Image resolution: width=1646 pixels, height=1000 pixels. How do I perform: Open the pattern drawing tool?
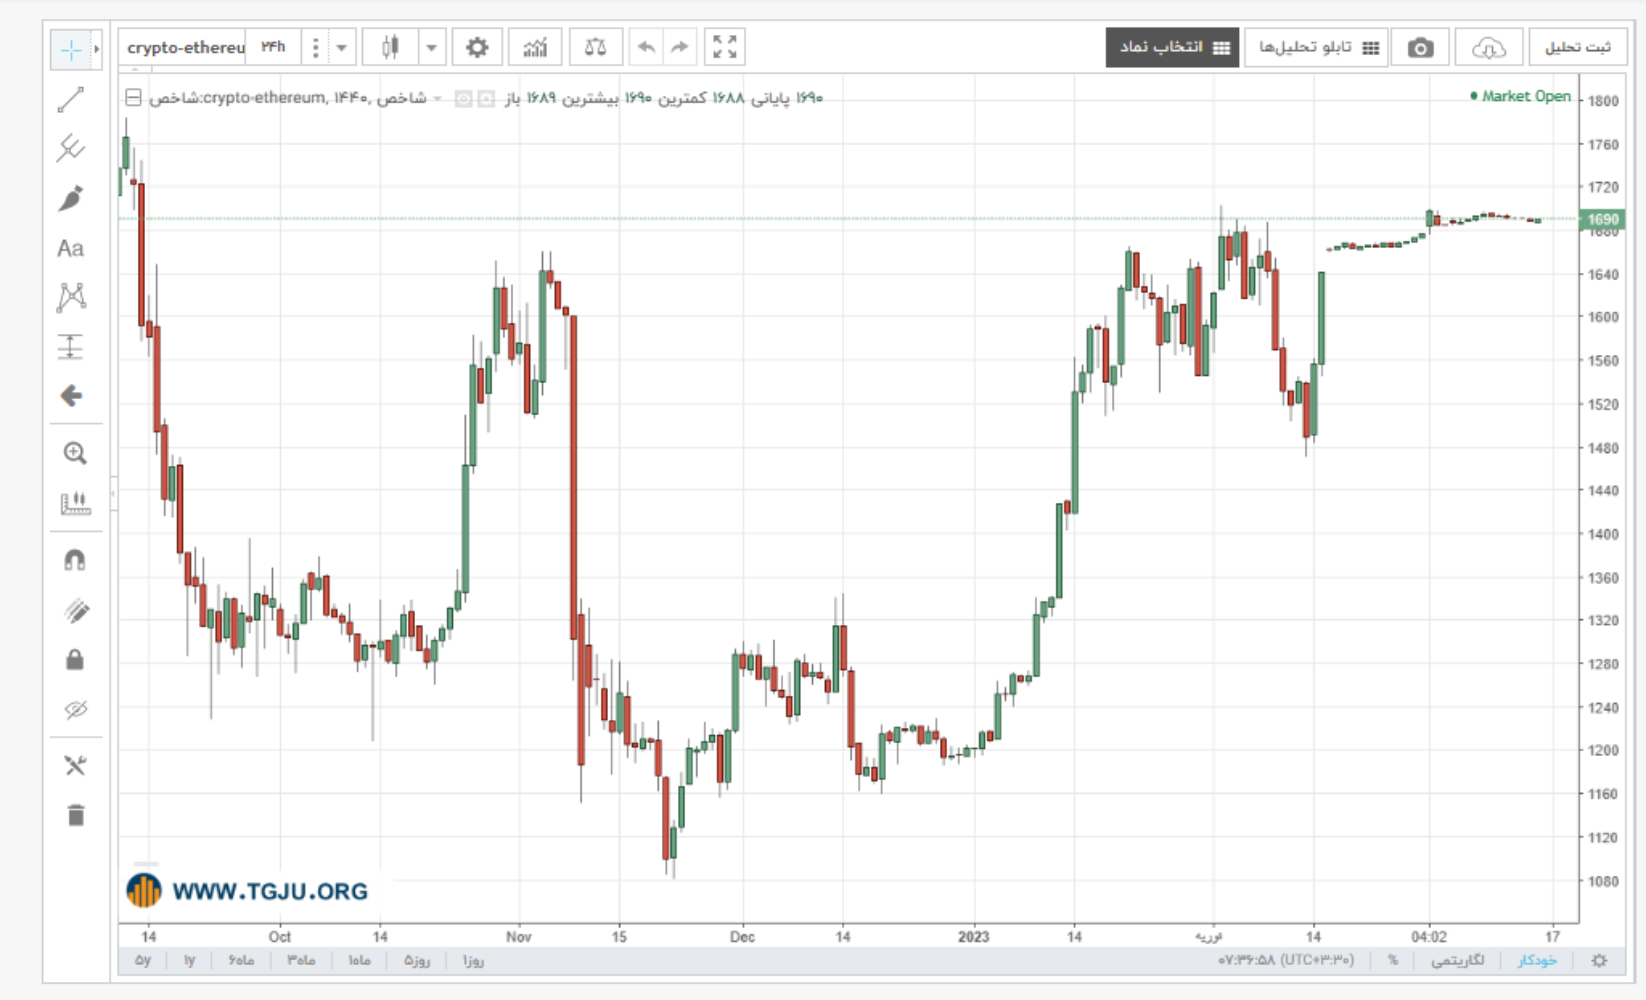click(71, 297)
